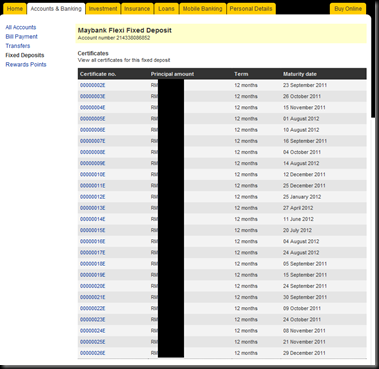Open the Mobile Banking tab
Screen dimensions: 379x369
(x=203, y=9)
